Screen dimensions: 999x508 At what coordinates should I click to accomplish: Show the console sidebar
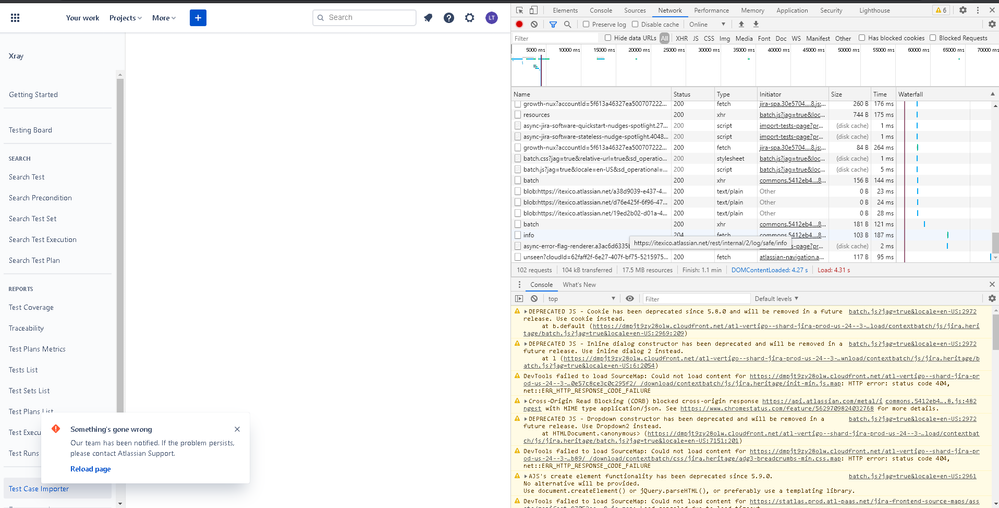coord(519,298)
